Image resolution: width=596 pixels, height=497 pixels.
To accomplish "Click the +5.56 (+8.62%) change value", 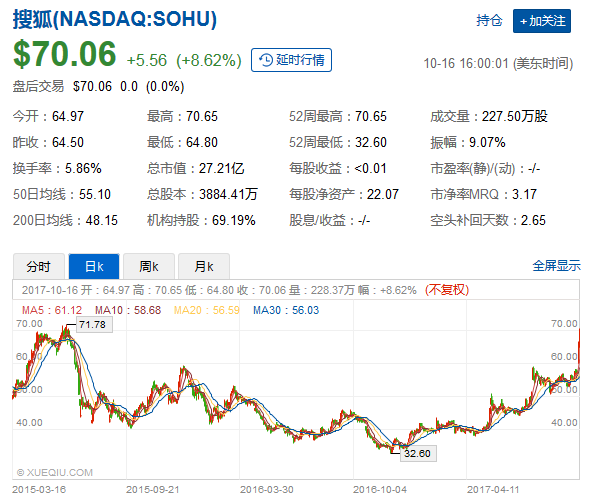I will (x=184, y=60).
